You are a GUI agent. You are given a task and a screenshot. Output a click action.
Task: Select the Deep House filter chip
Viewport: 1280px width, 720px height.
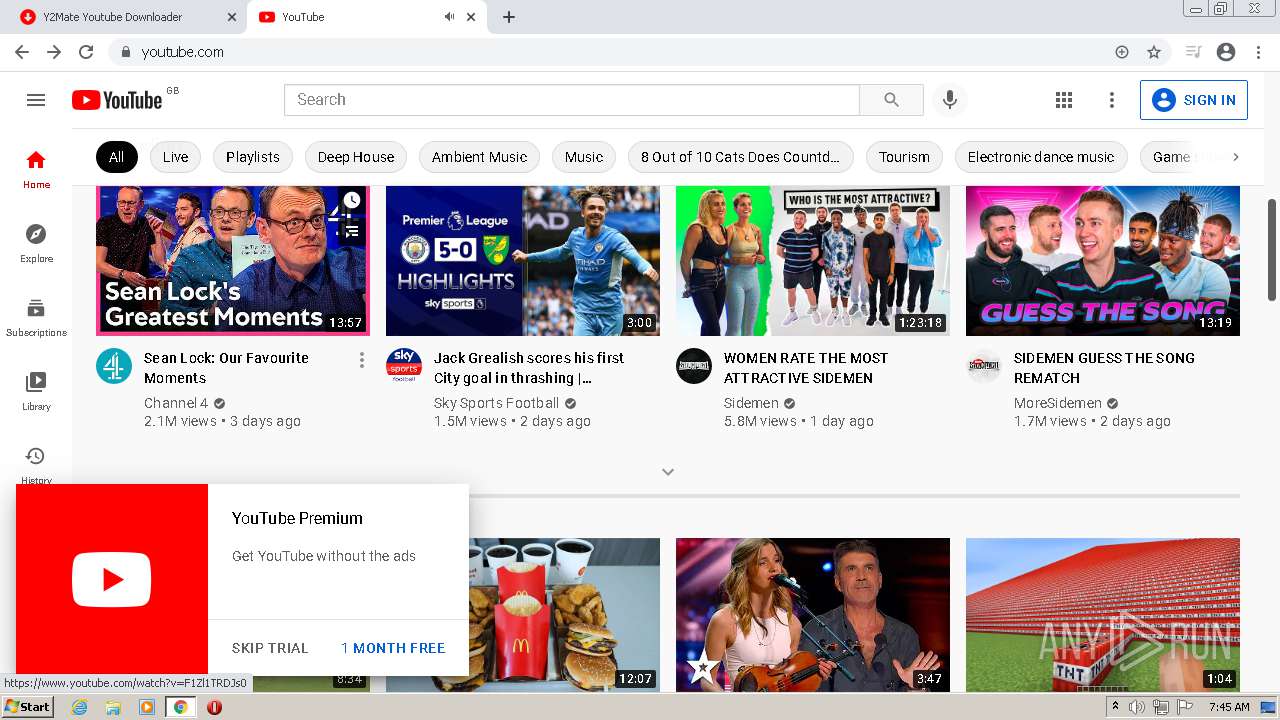tap(356, 157)
